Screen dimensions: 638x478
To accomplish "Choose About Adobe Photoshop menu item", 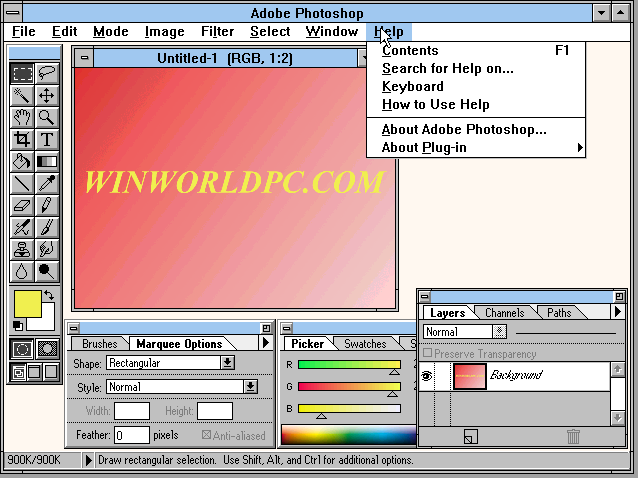I will 476,129.
